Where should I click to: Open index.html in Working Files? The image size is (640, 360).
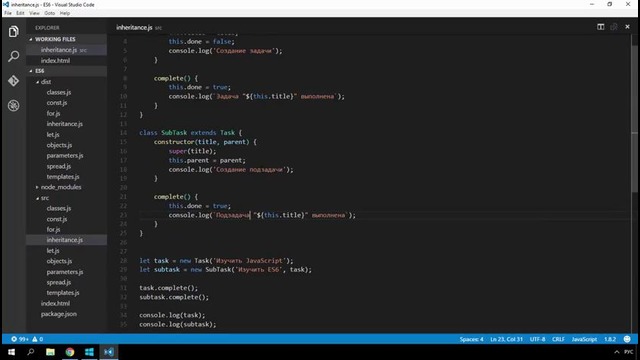(x=67, y=60)
